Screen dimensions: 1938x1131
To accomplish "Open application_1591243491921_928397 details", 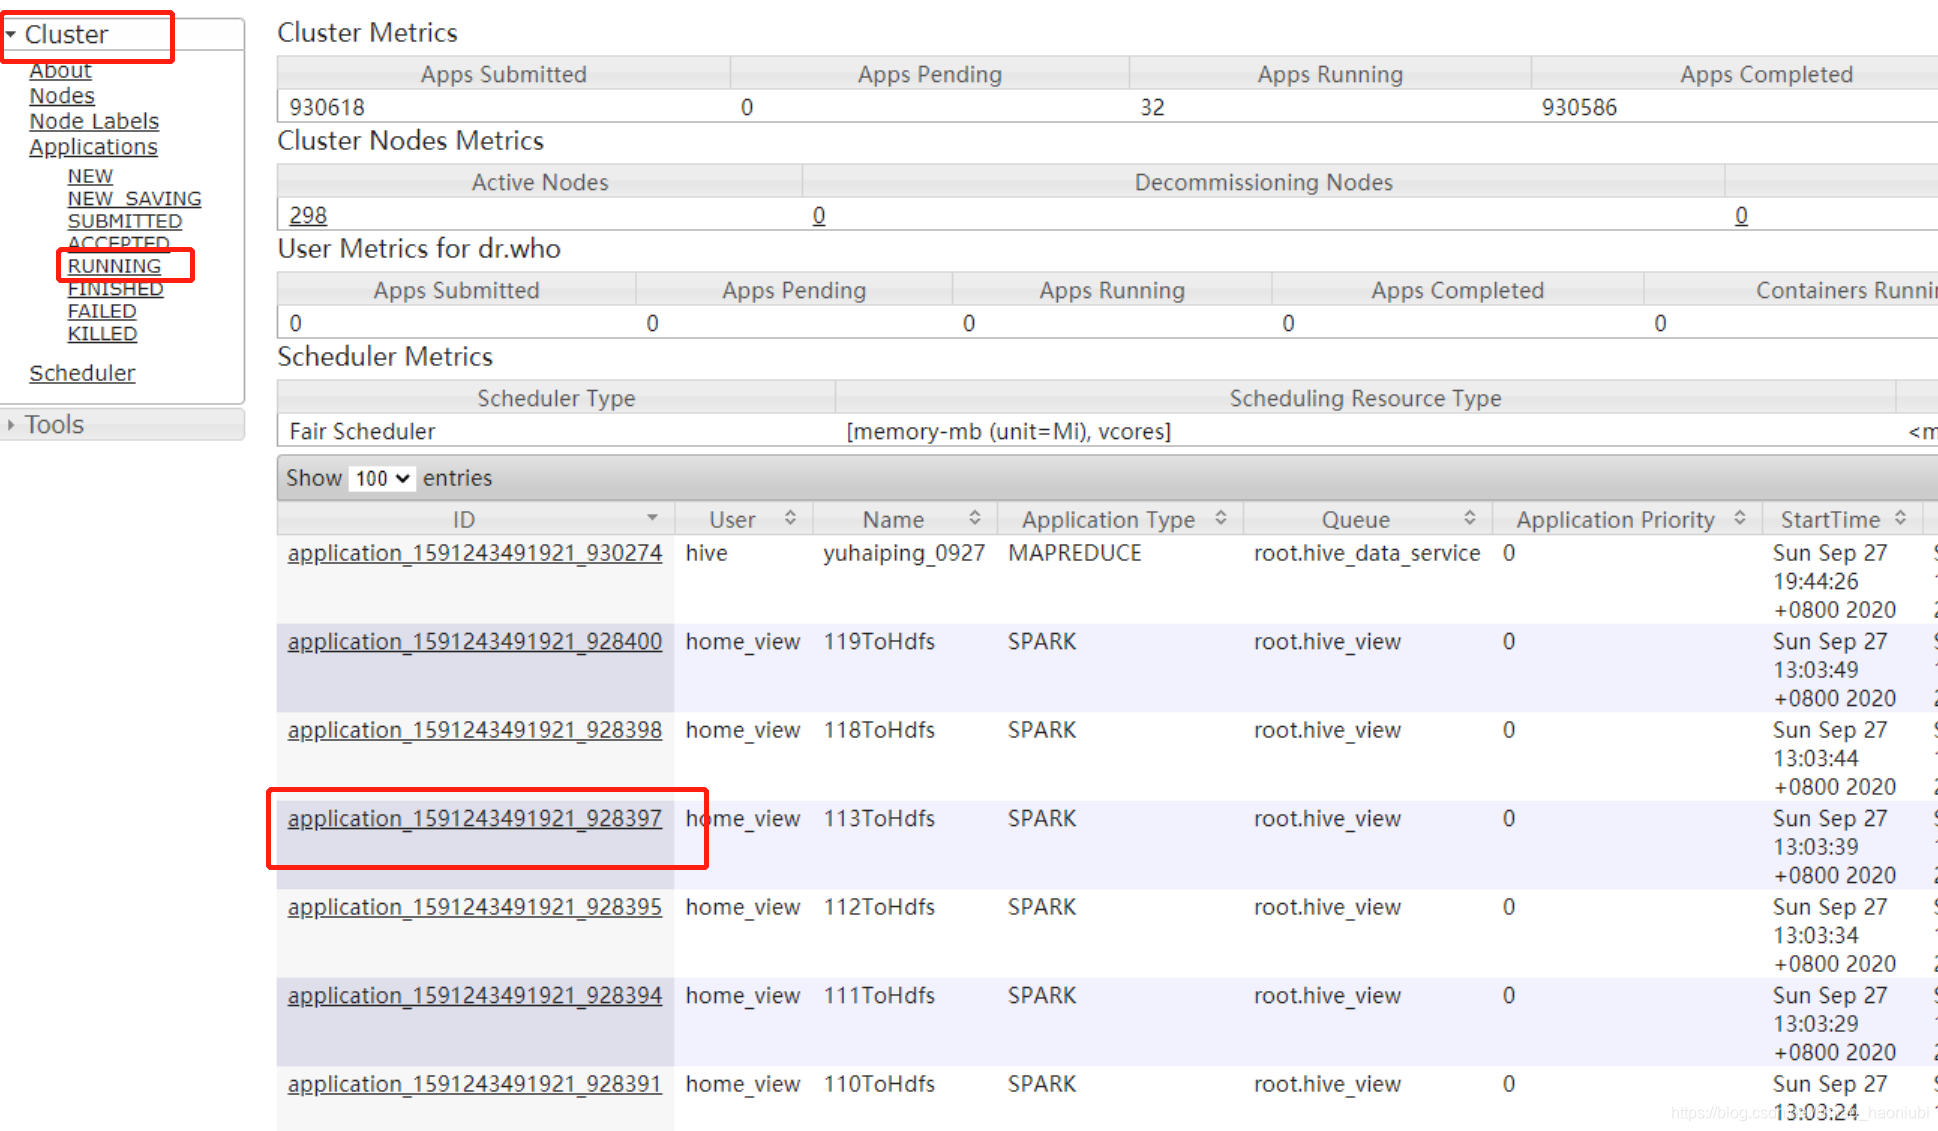I will pyautogui.click(x=474, y=819).
